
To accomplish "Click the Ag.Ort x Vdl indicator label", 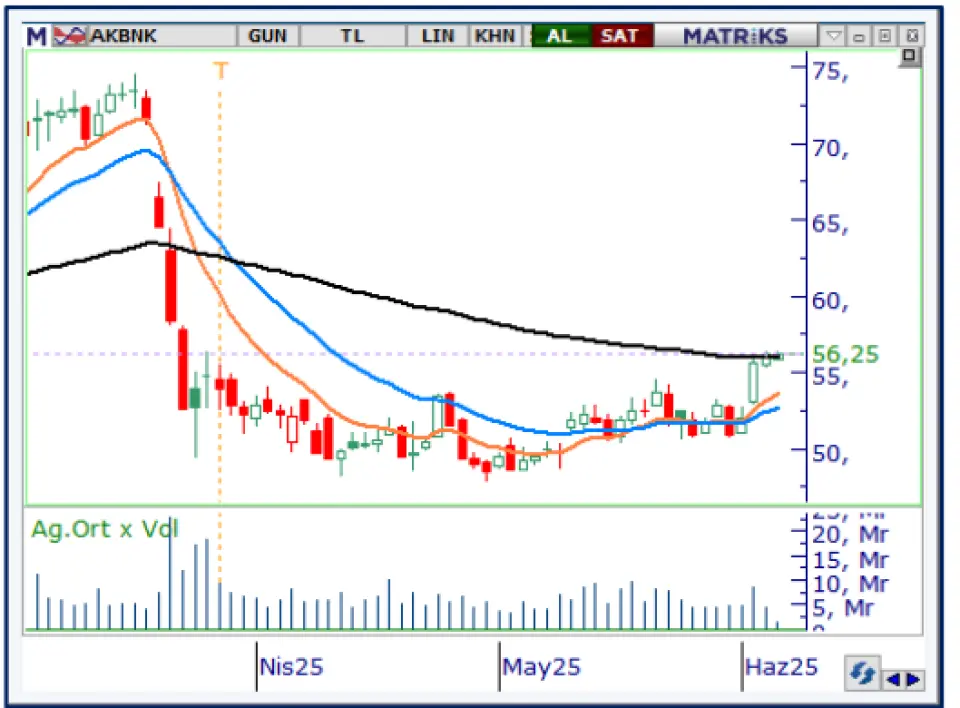I will coord(105,529).
